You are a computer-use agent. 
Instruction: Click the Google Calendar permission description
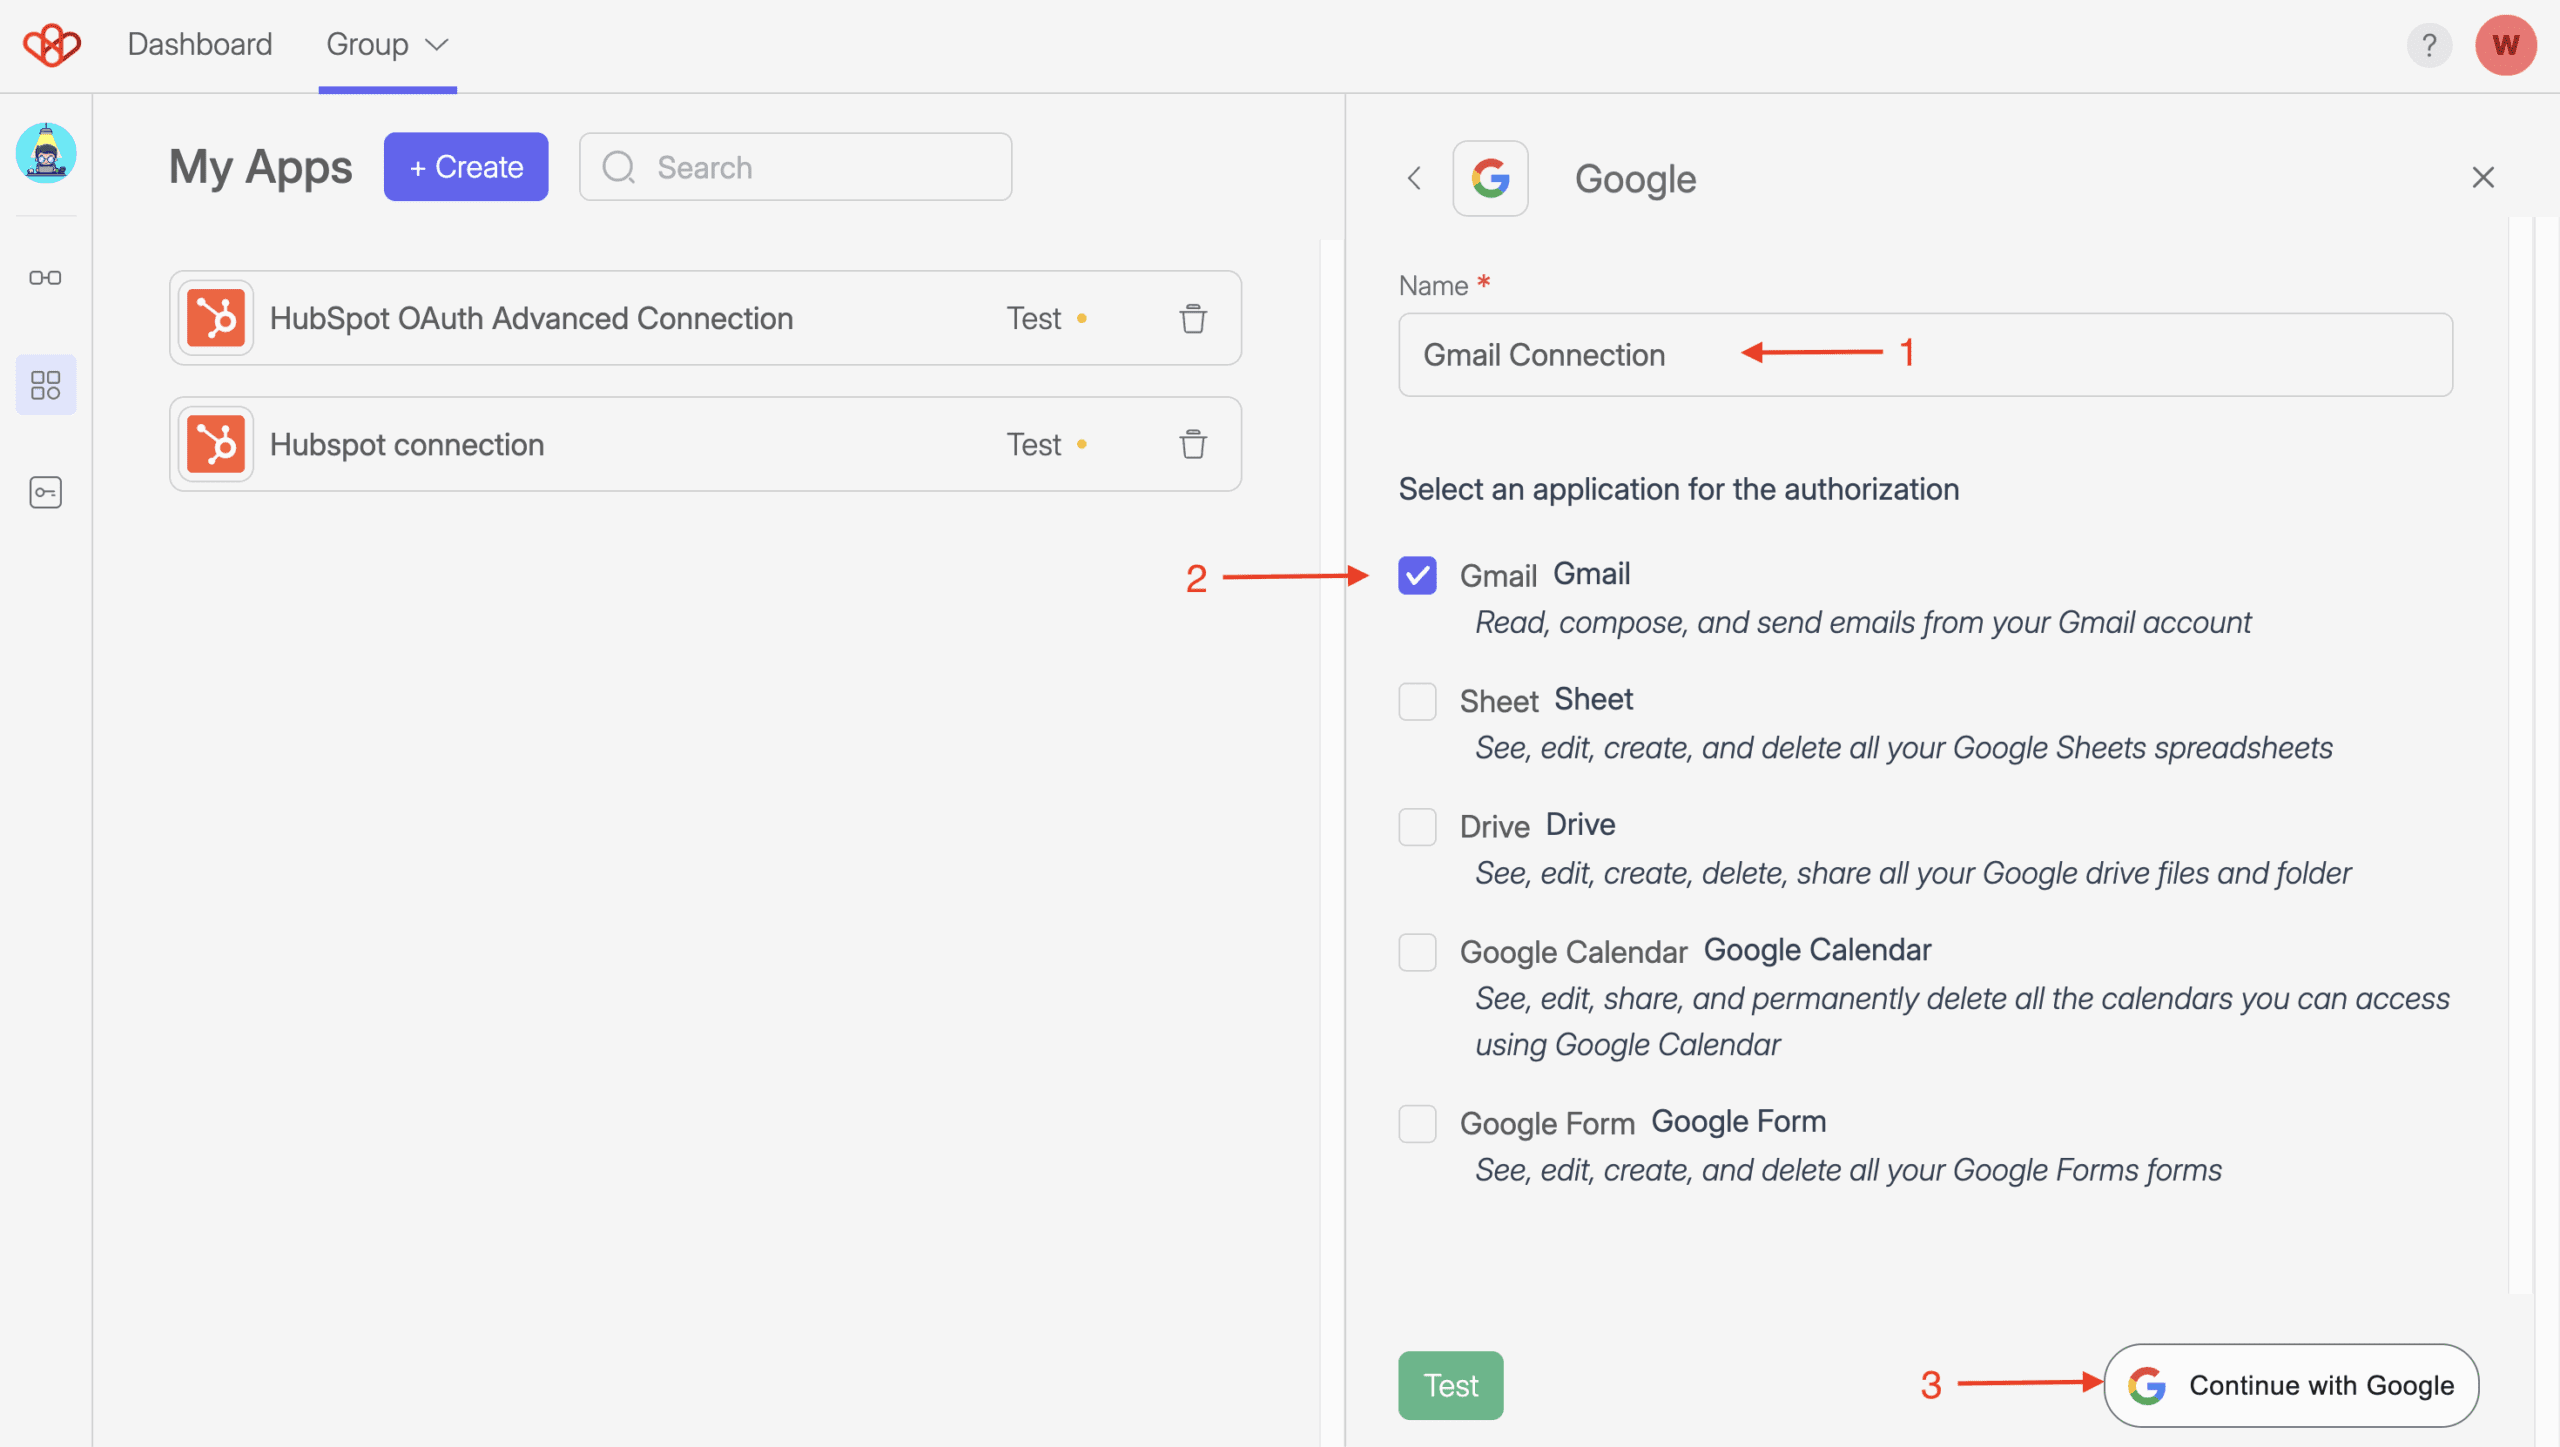[x=1962, y=1021]
